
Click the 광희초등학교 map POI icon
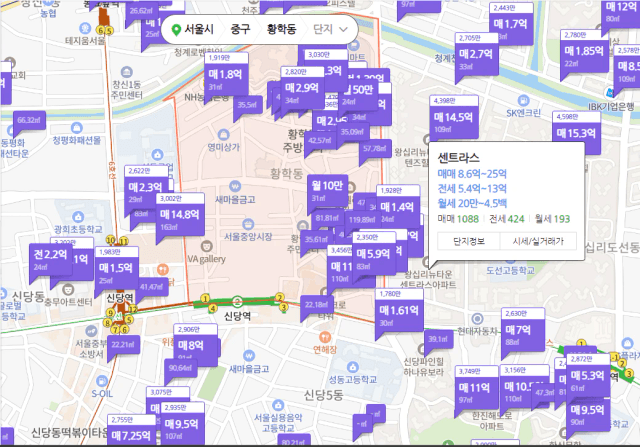pos(78,217)
